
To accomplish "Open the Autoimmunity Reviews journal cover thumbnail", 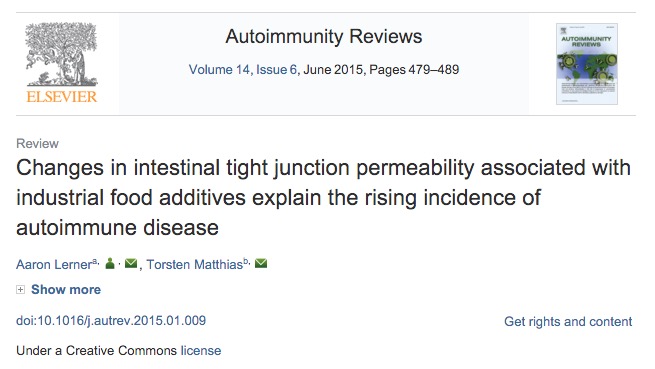I will pos(587,64).
